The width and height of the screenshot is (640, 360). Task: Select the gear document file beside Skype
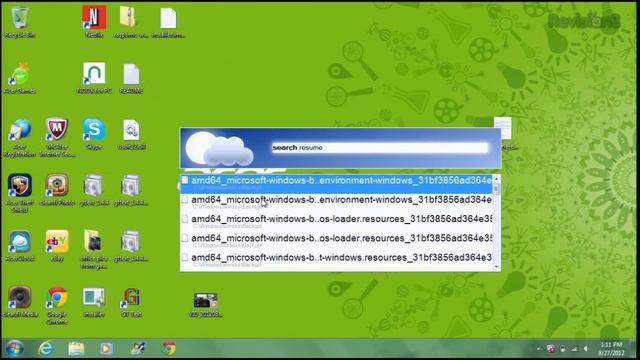tap(131, 134)
